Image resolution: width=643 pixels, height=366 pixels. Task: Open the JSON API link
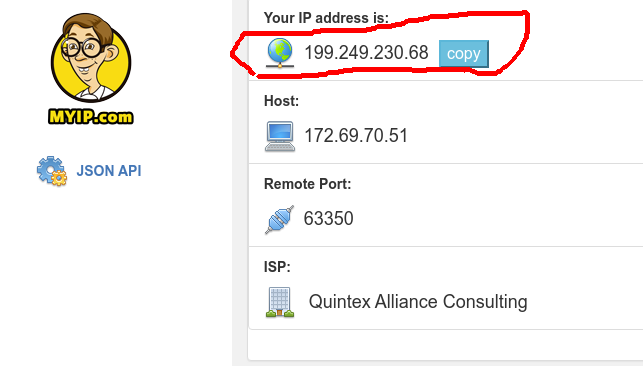click(x=109, y=170)
